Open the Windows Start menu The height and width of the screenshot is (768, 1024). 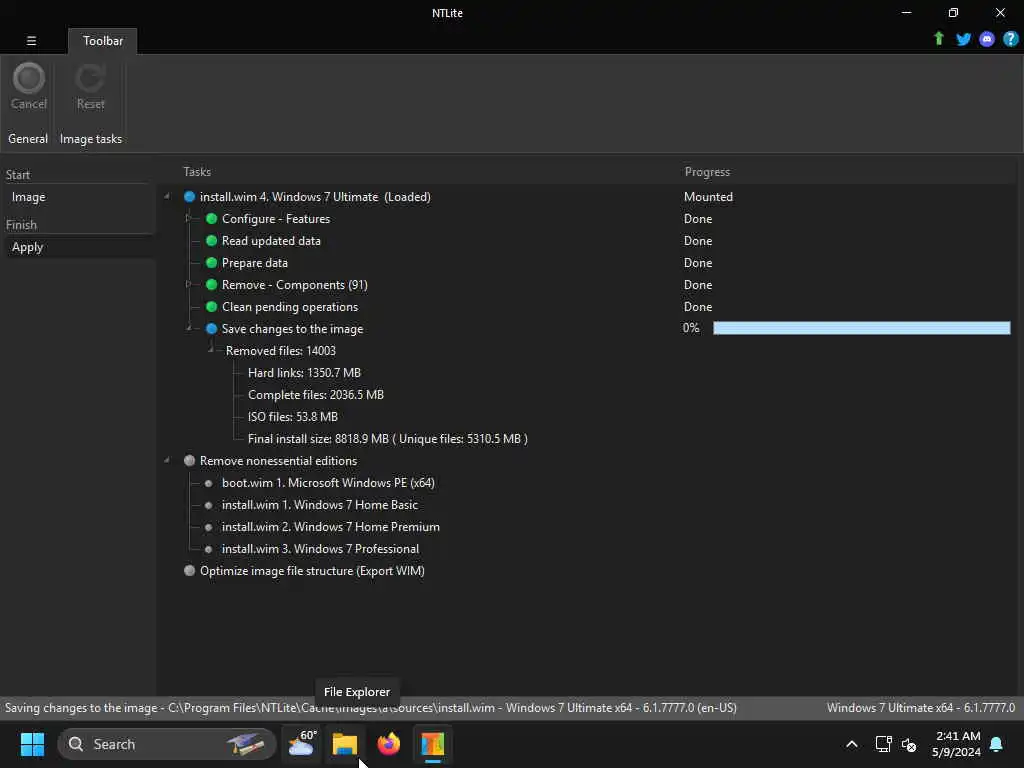point(32,744)
